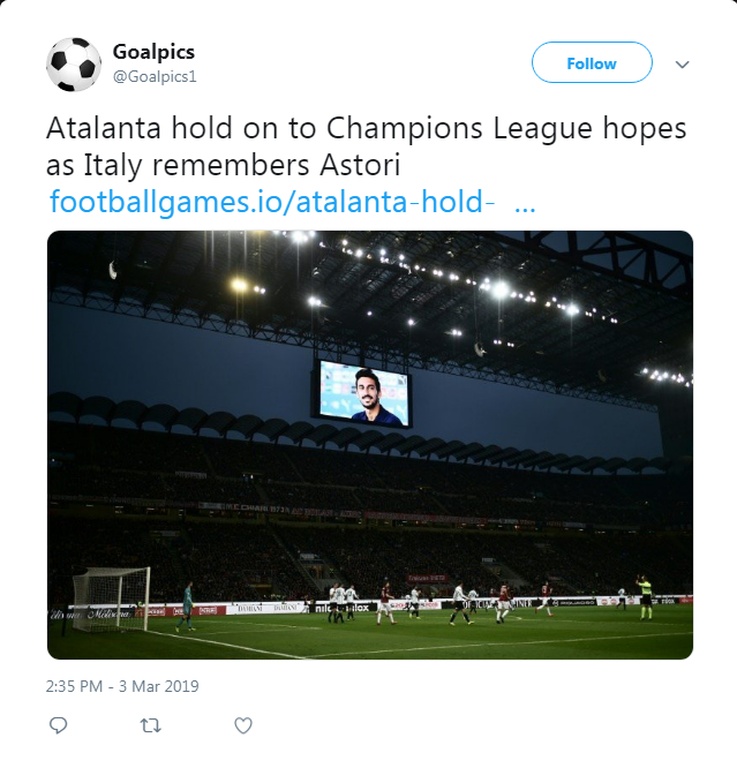Retweet the Atalanta post
The image size is (737, 768).
point(151,725)
